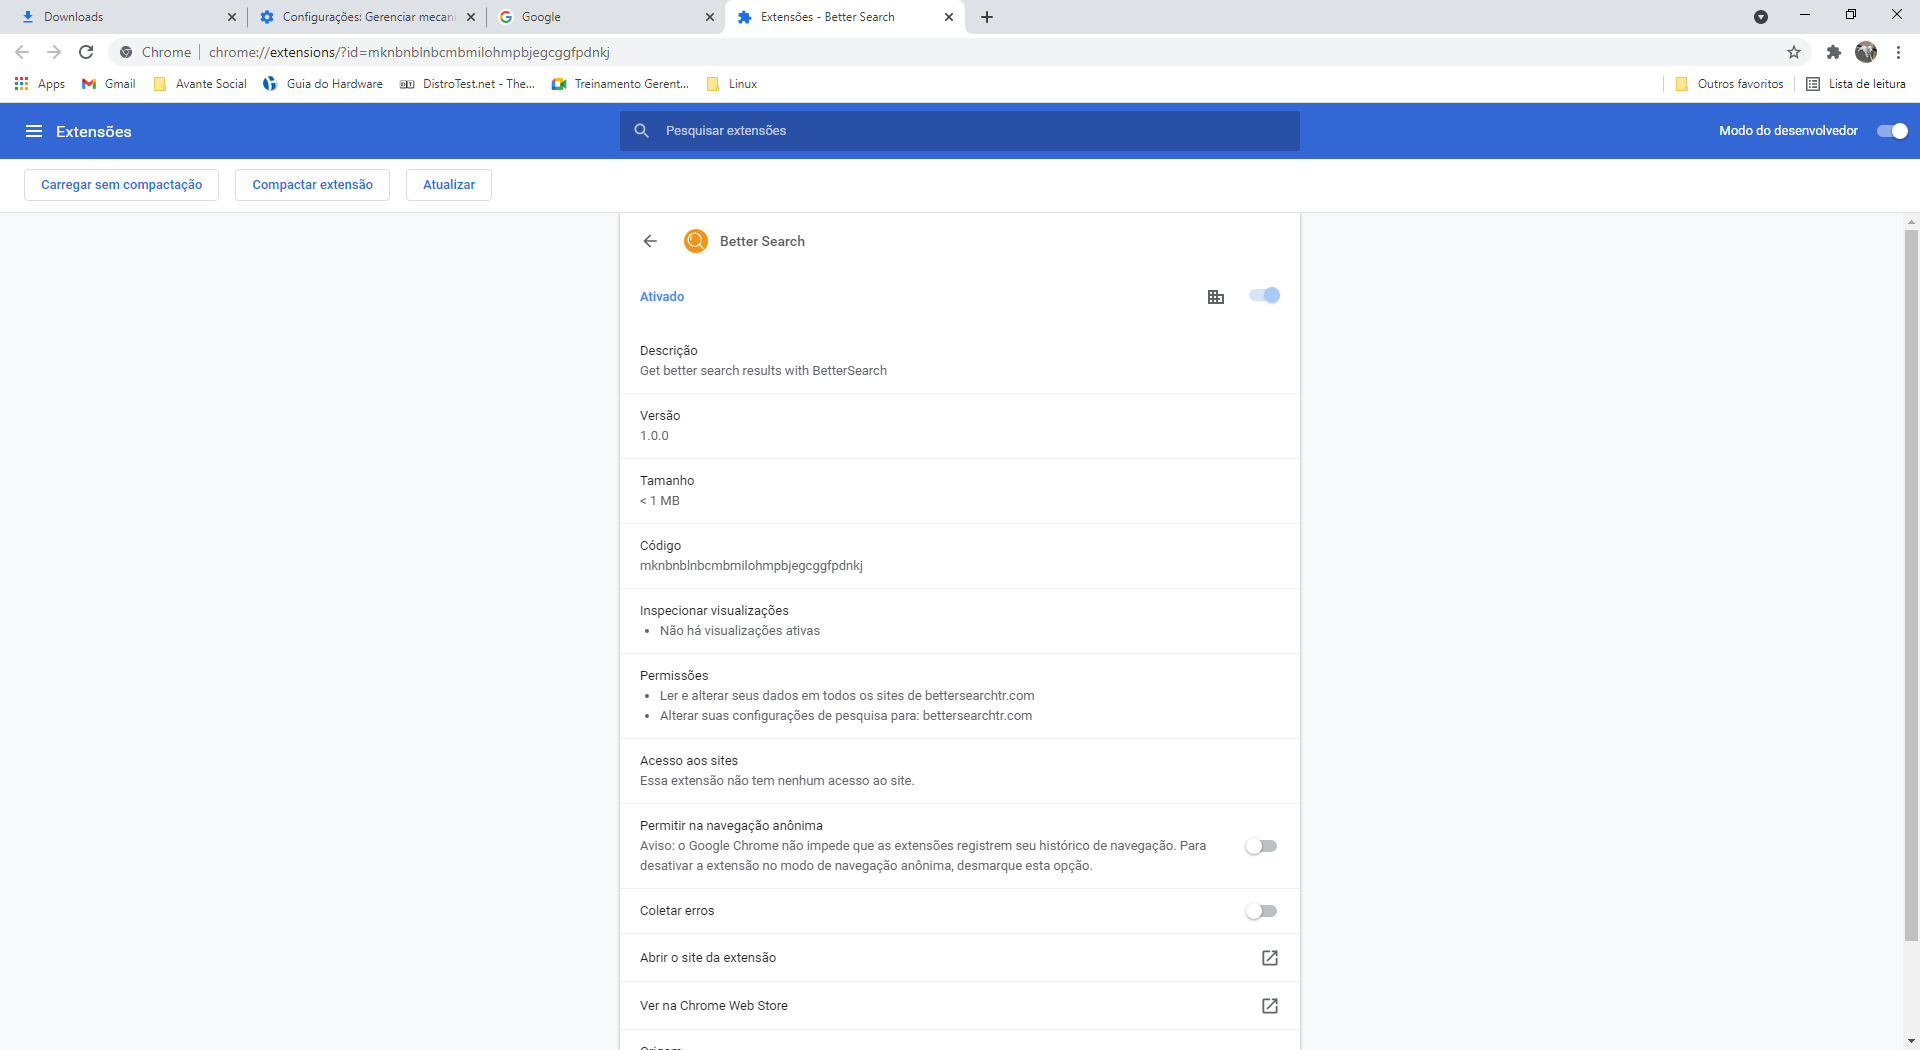Screen dimensions: 1920x1050
Task: Toggle Modo do desenvolvedor switch
Action: [1893, 131]
